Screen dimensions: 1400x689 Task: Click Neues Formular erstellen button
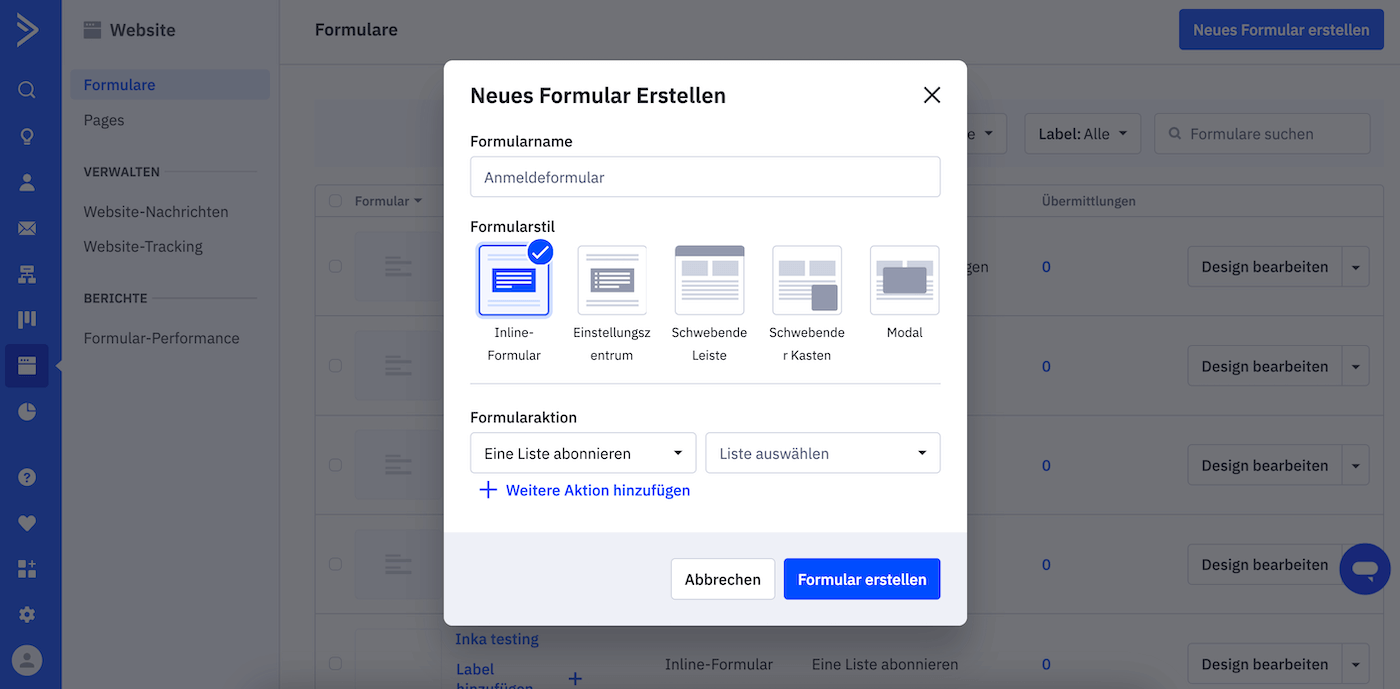coord(1281,30)
